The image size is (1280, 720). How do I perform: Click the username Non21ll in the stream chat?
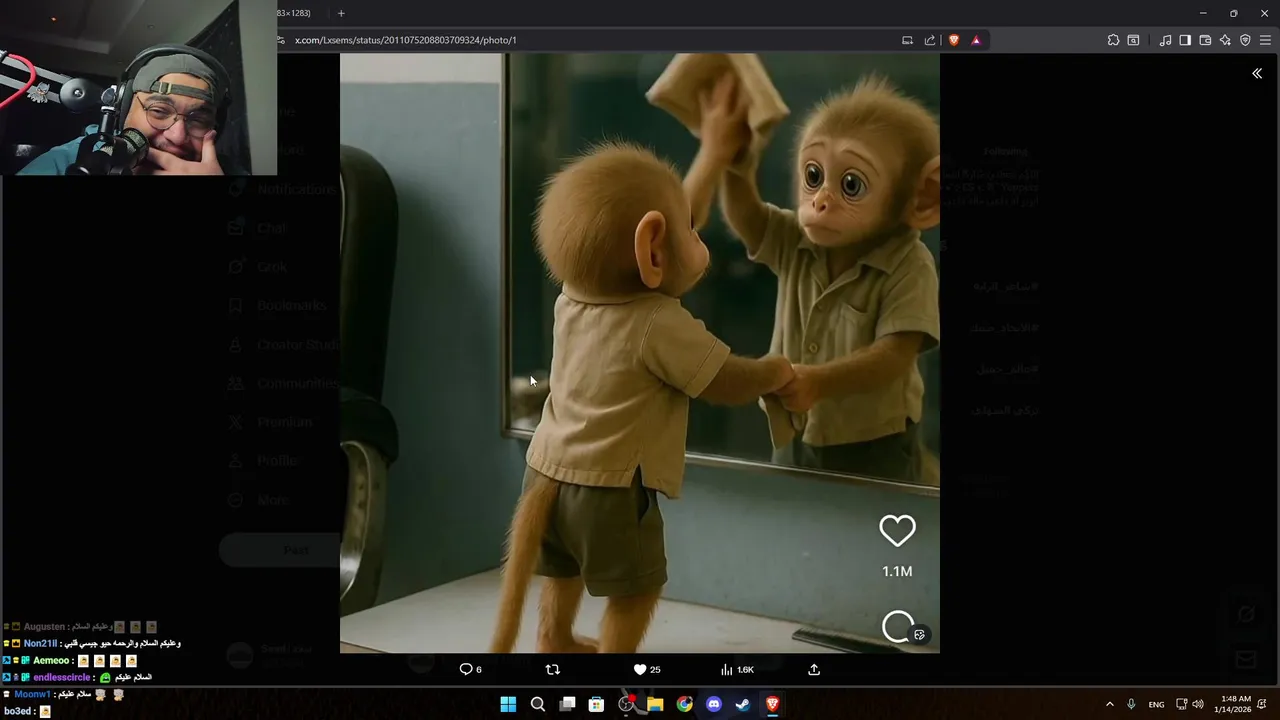click(x=40, y=644)
